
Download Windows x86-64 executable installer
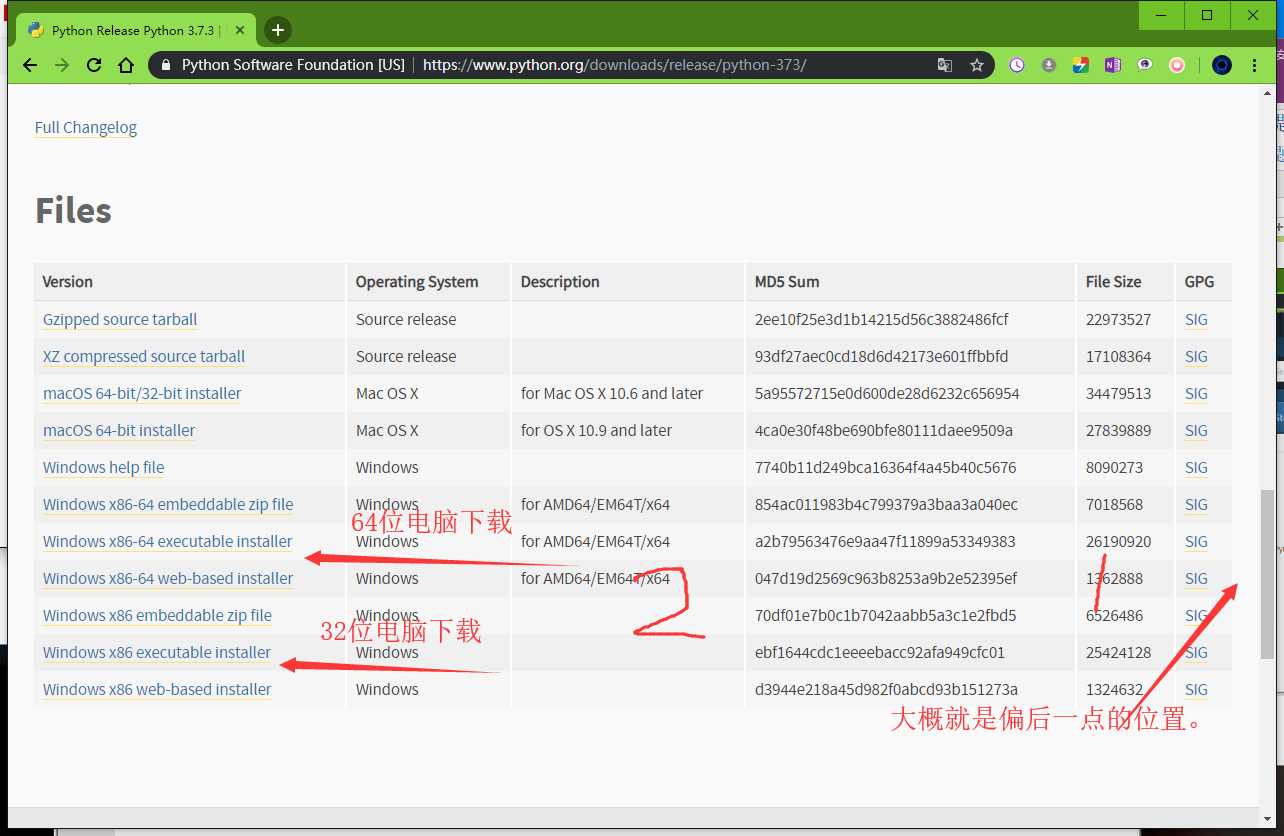tap(168, 542)
